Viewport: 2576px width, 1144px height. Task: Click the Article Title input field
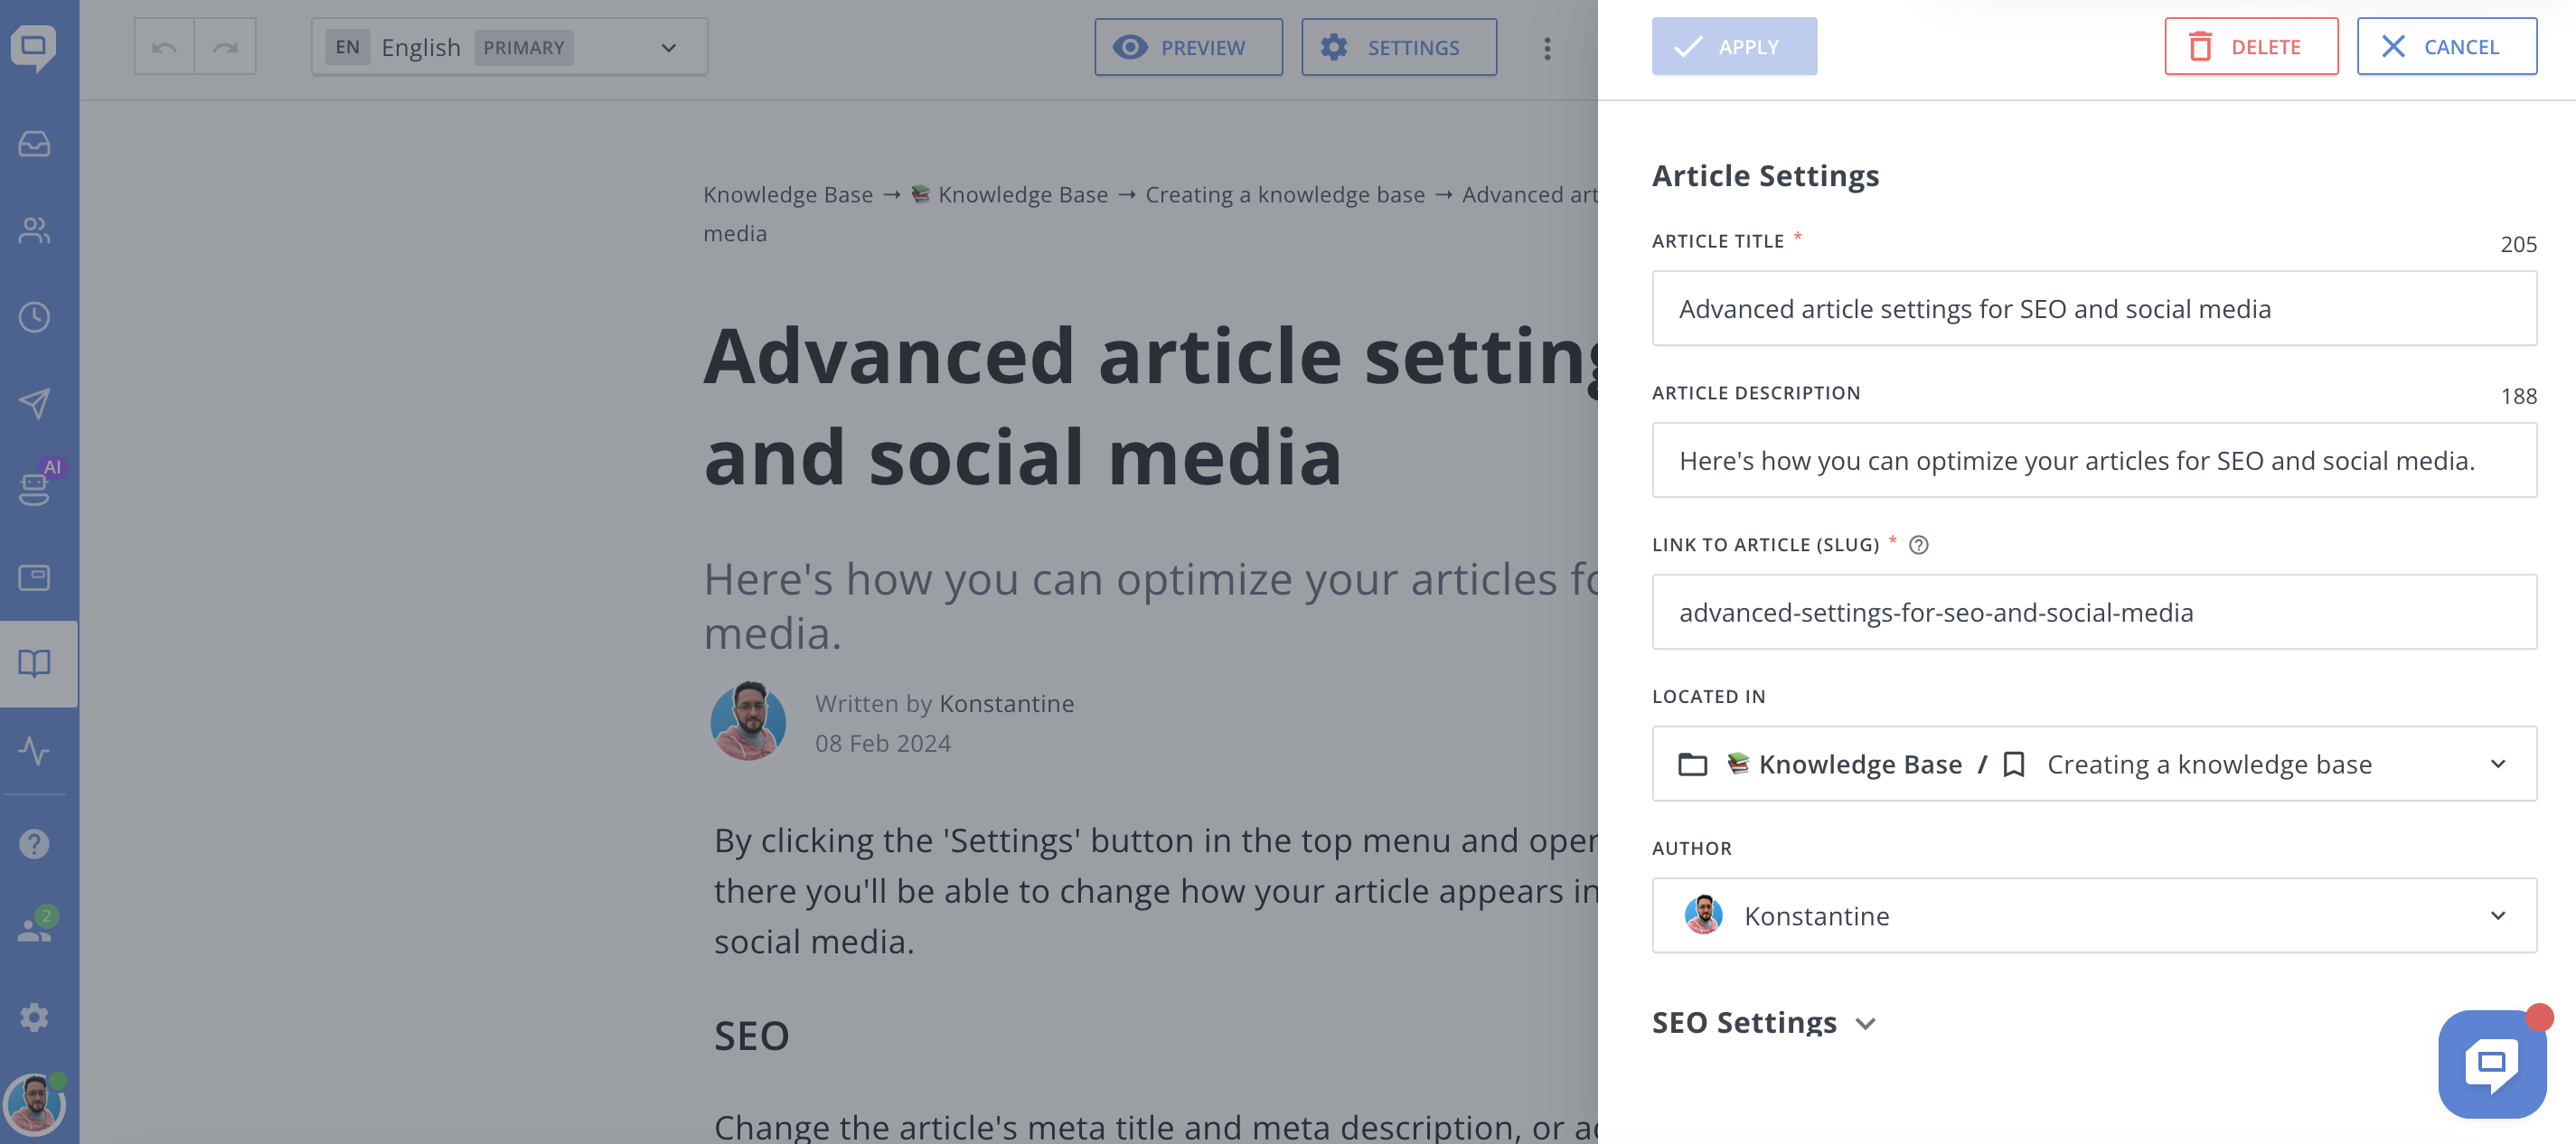(2093, 309)
